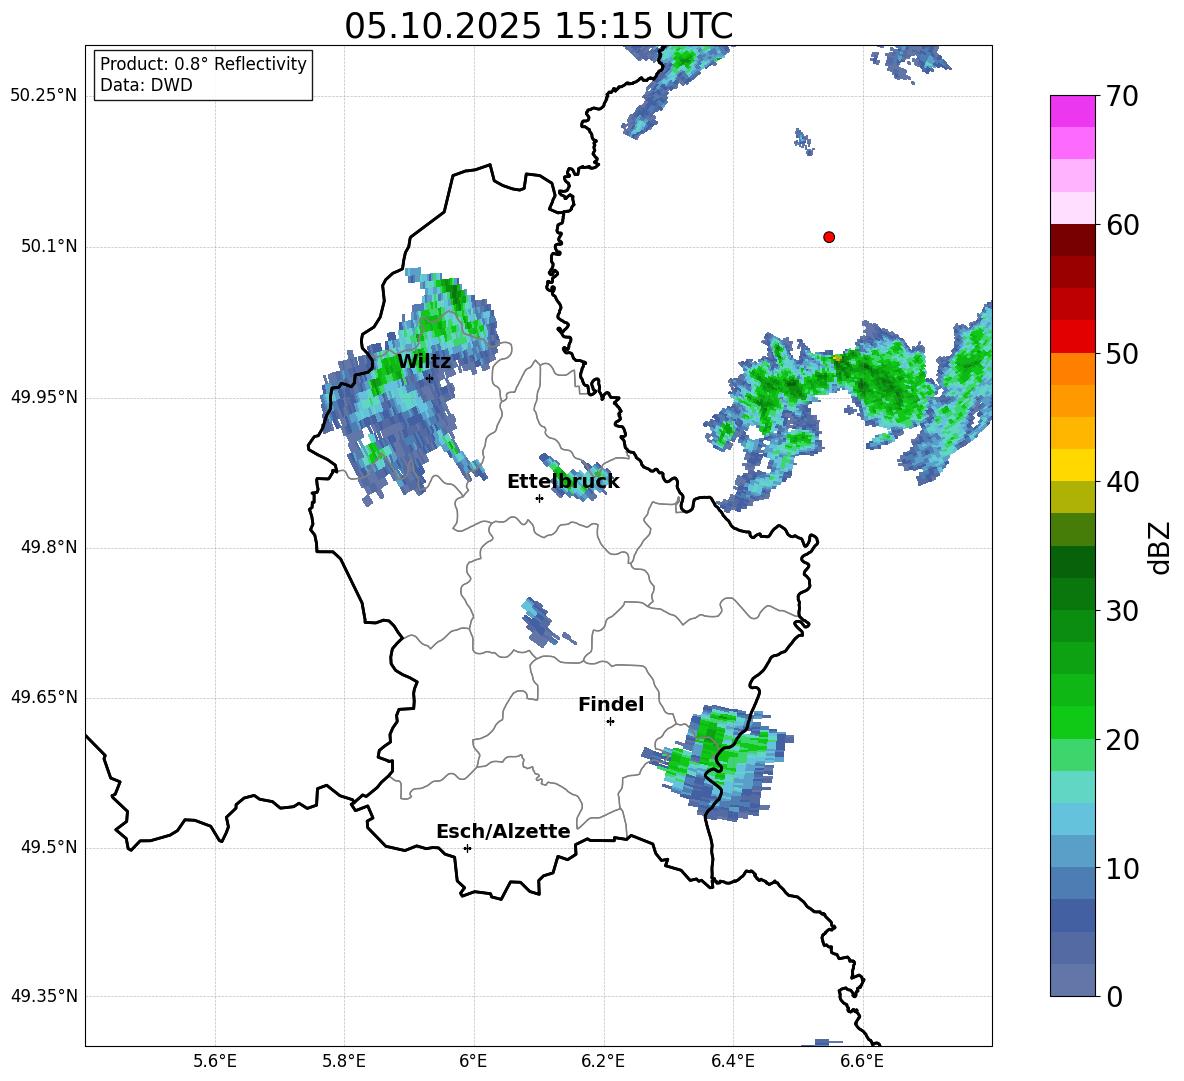
Task: Click the 6.6°E longitude label
Action: click(x=862, y=1061)
